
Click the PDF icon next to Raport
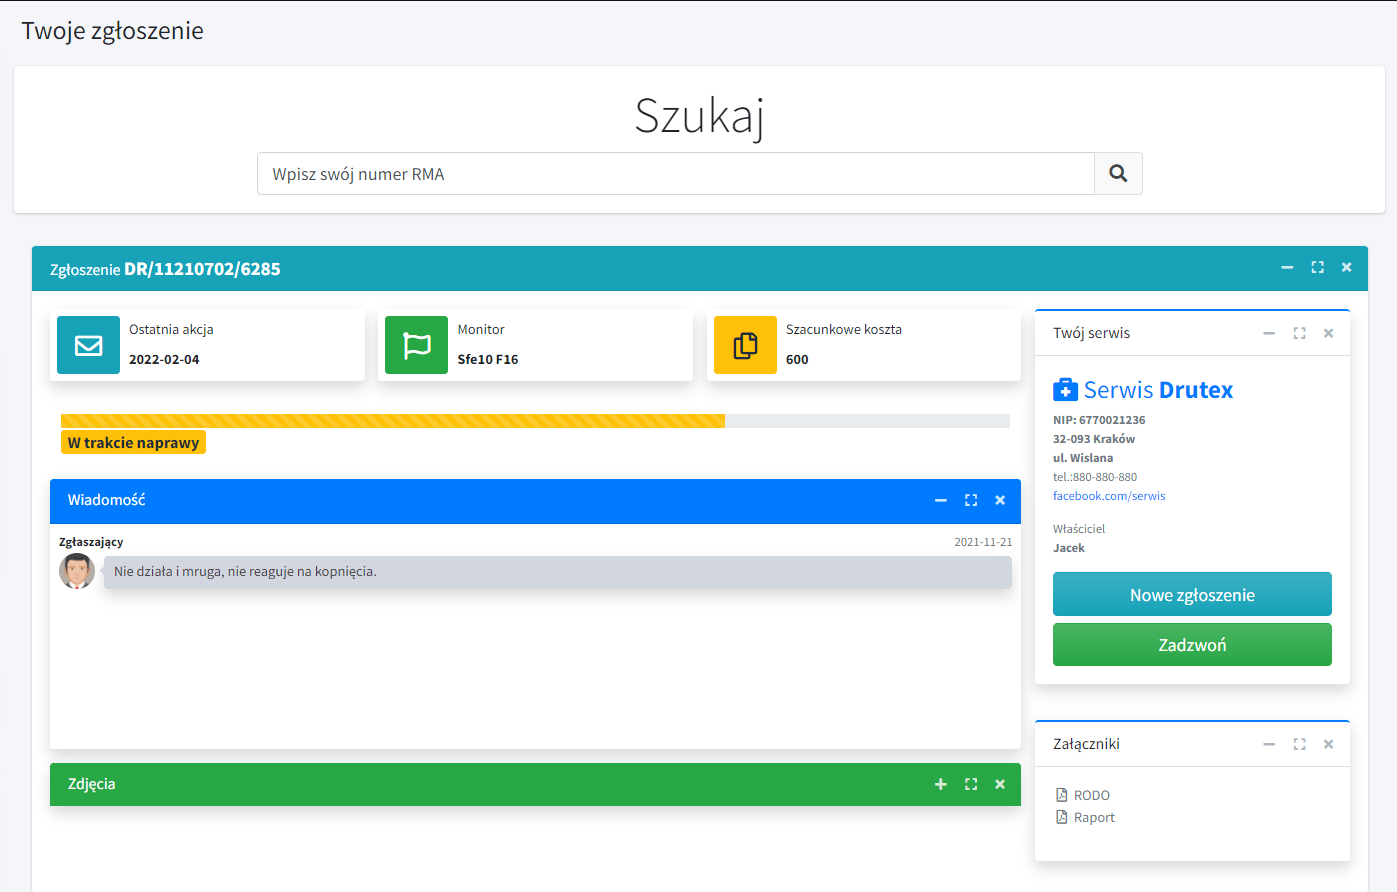pyautogui.click(x=1062, y=817)
